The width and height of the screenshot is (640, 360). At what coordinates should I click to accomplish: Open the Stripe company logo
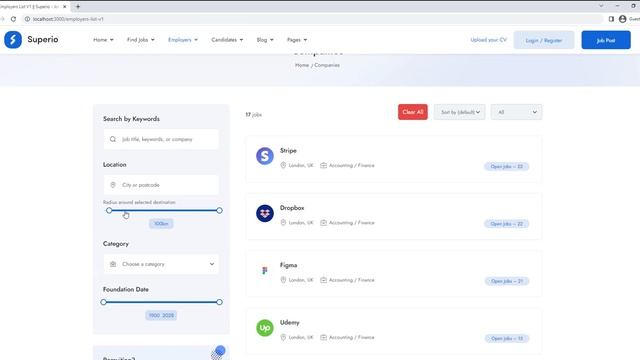pos(265,156)
